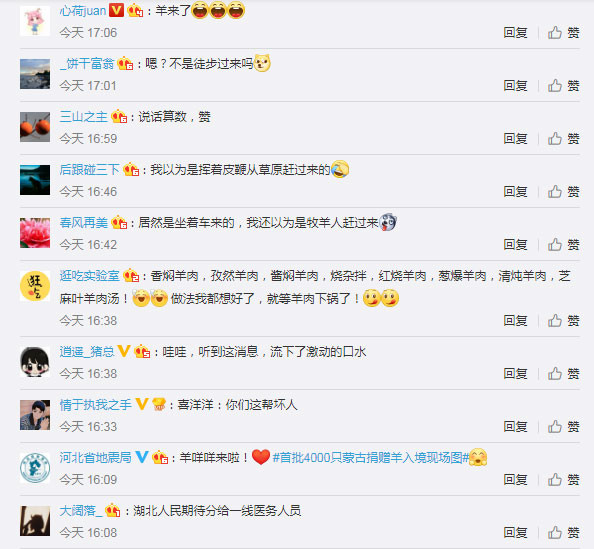Click thumbs-up icon on _饼干富翁's comment

555,86
